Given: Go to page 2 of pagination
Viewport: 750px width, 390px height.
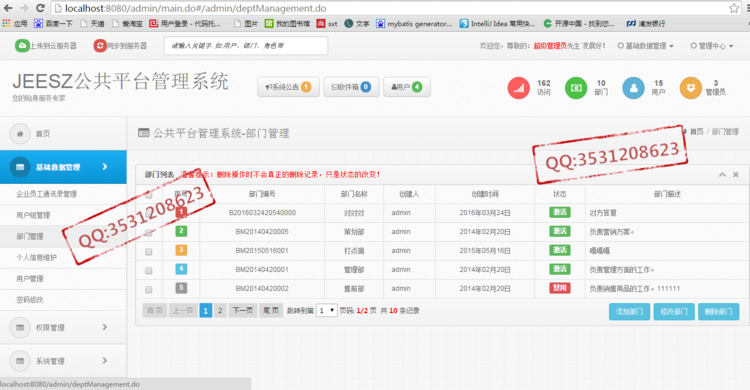Looking at the screenshot, I should point(220,311).
